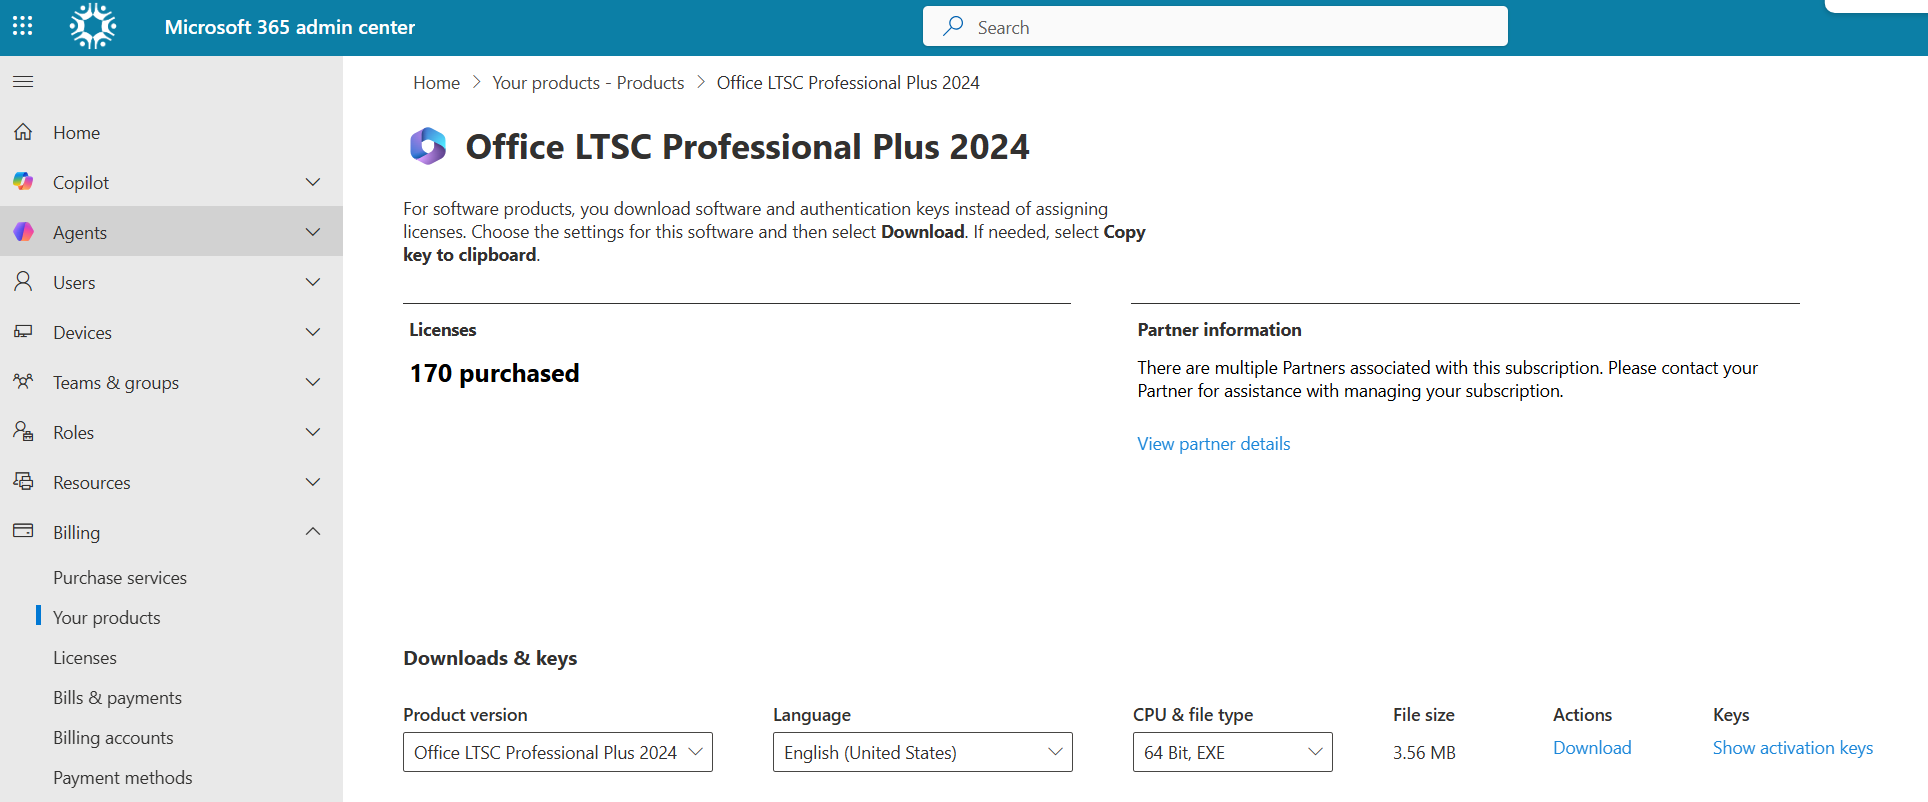Viewport: 1928px width, 802px height.
Task: Click the Agents icon in sidebar
Action: click(x=23, y=232)
